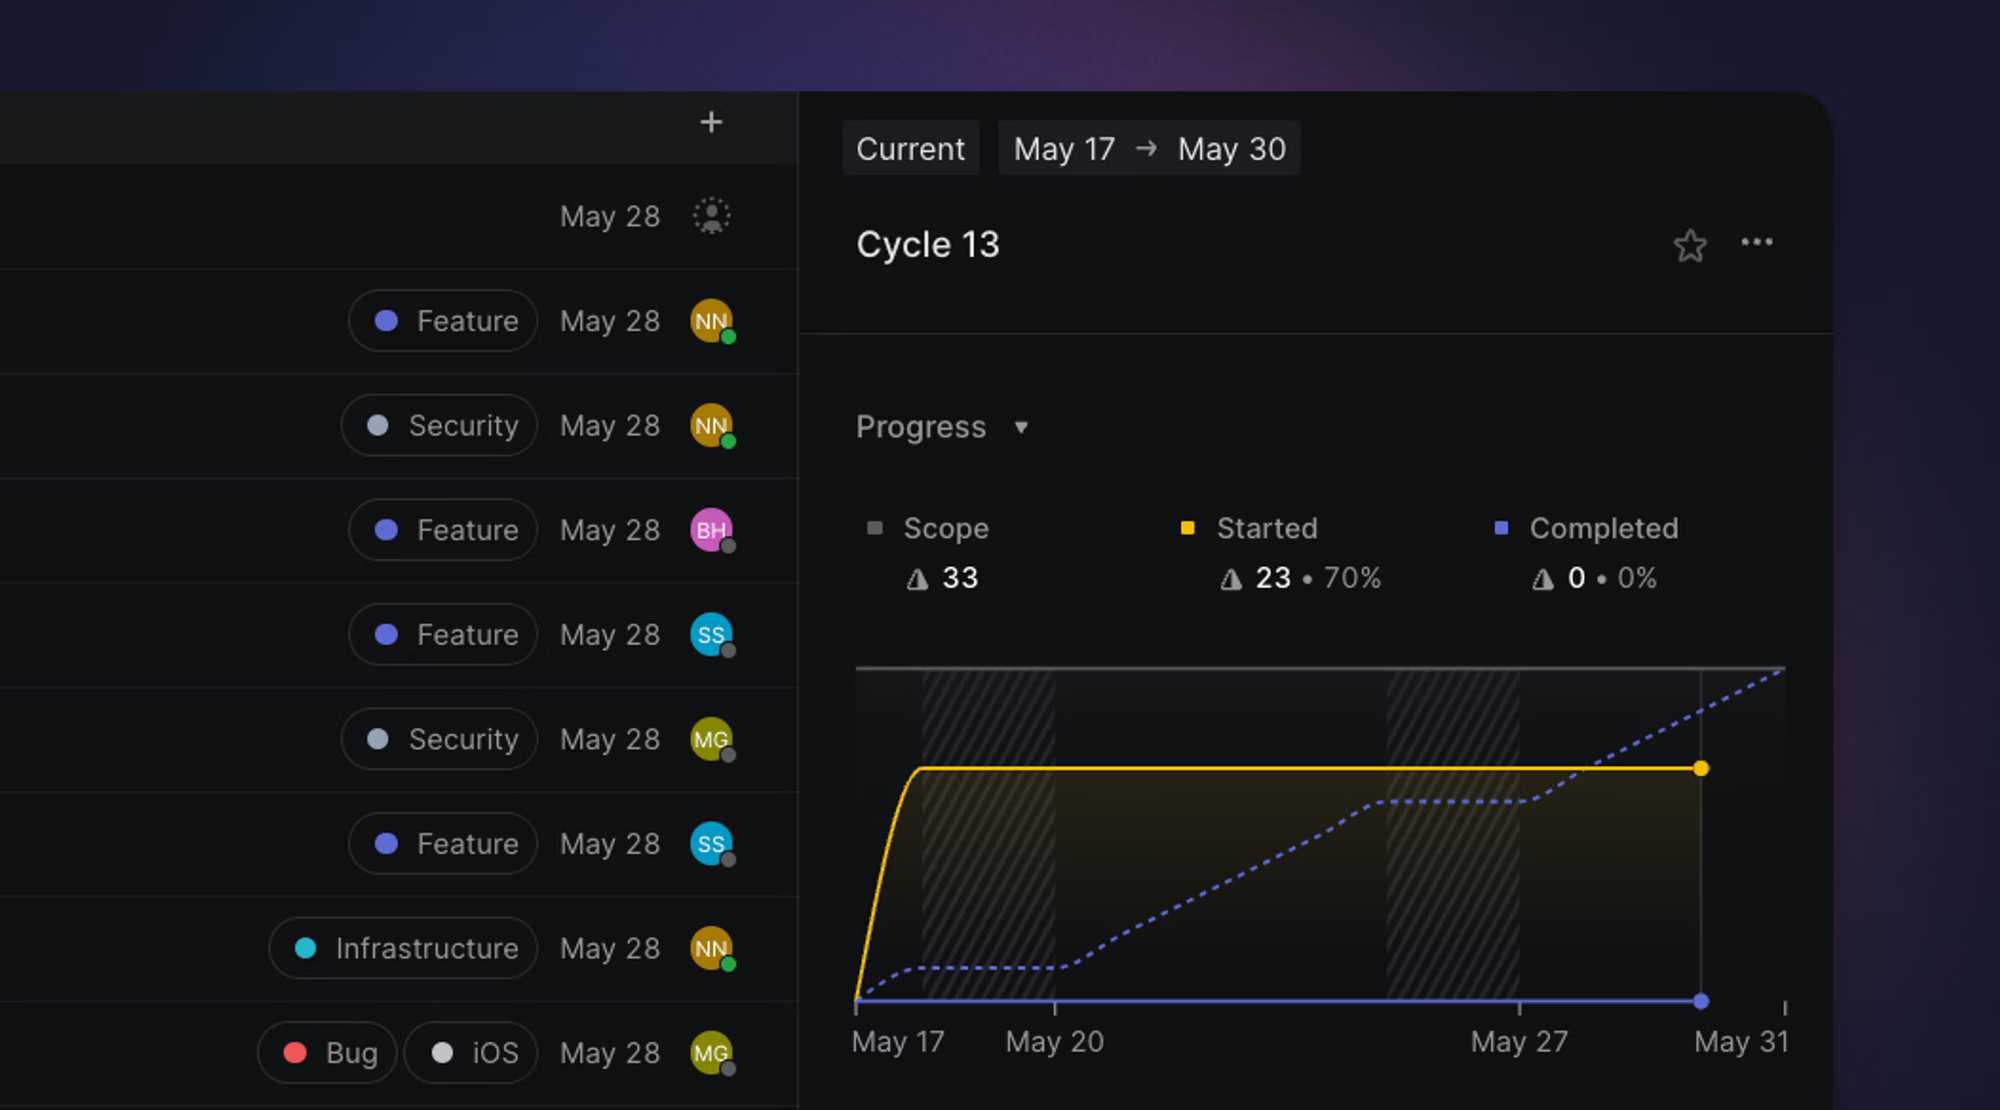Open the cycle options three-dot menu
Viewport: 2000px width, 1110px height.
click(1758, 243)
